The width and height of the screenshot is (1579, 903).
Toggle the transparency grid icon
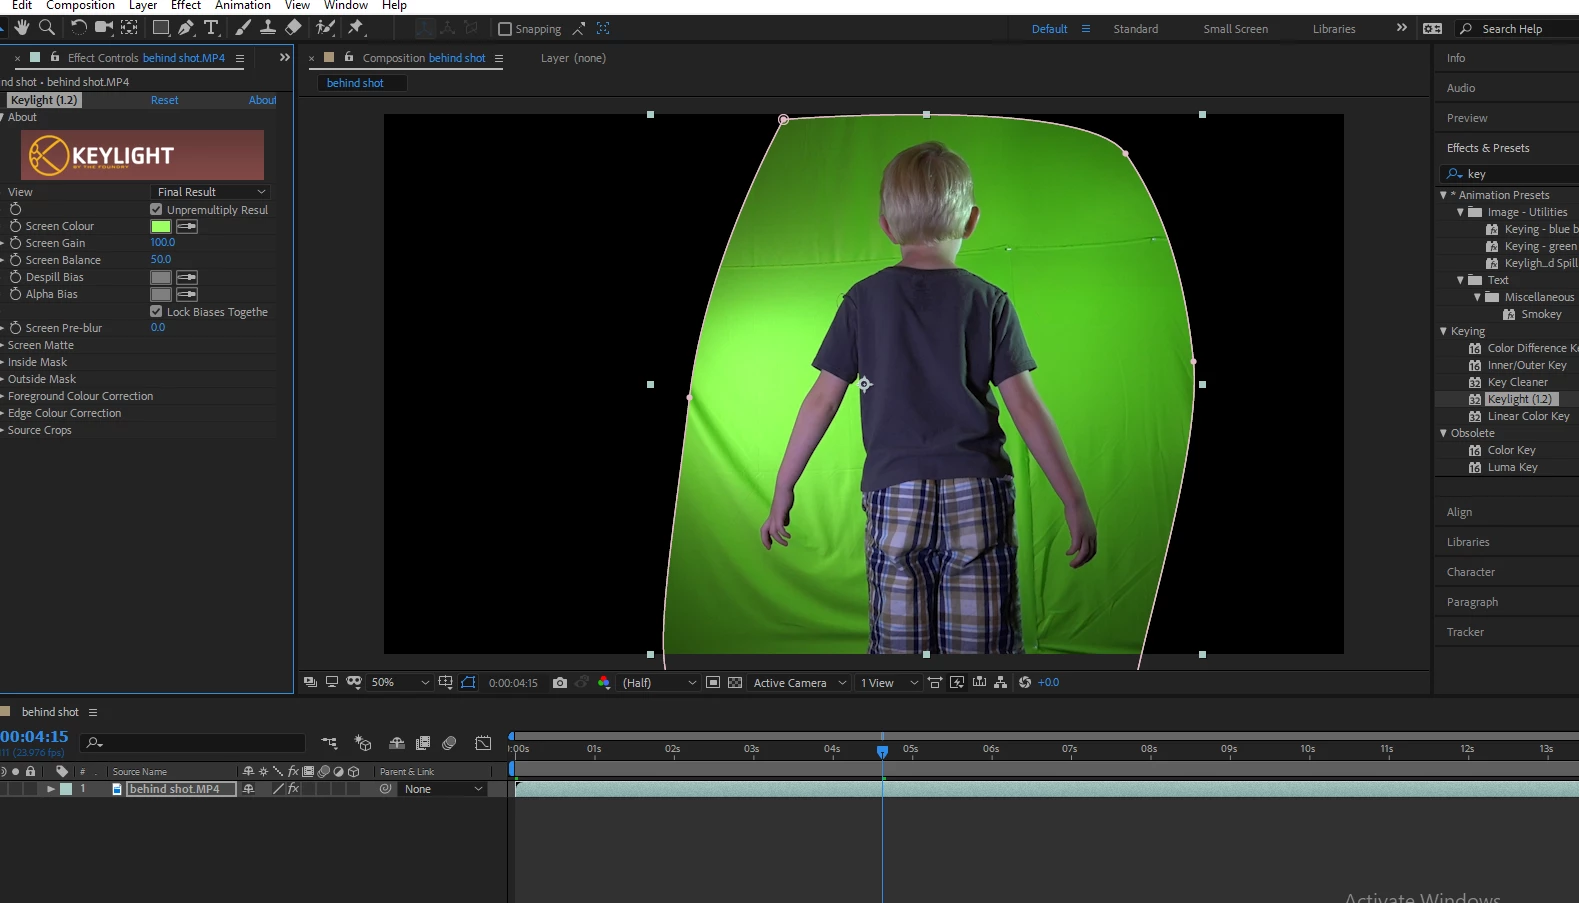(x=735, y=683)
